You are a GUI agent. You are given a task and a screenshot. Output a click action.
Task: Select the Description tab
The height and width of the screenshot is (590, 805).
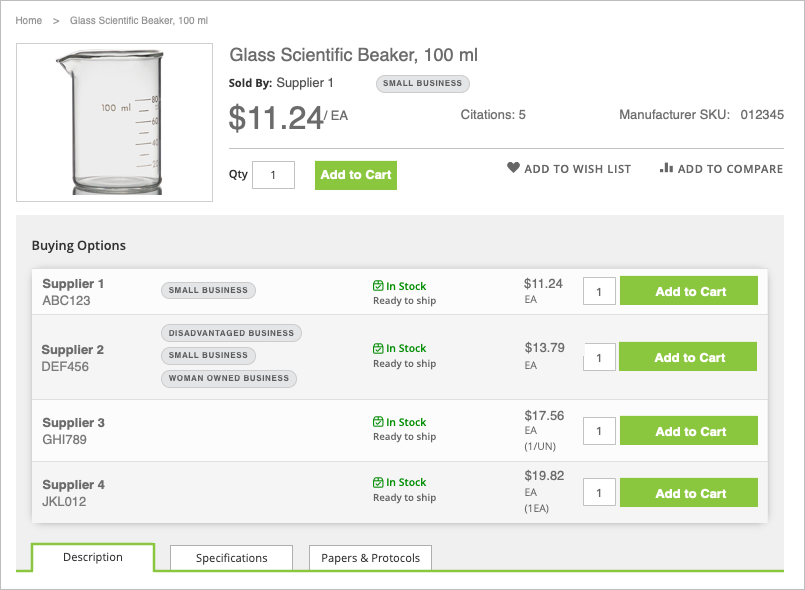[93, 557]
